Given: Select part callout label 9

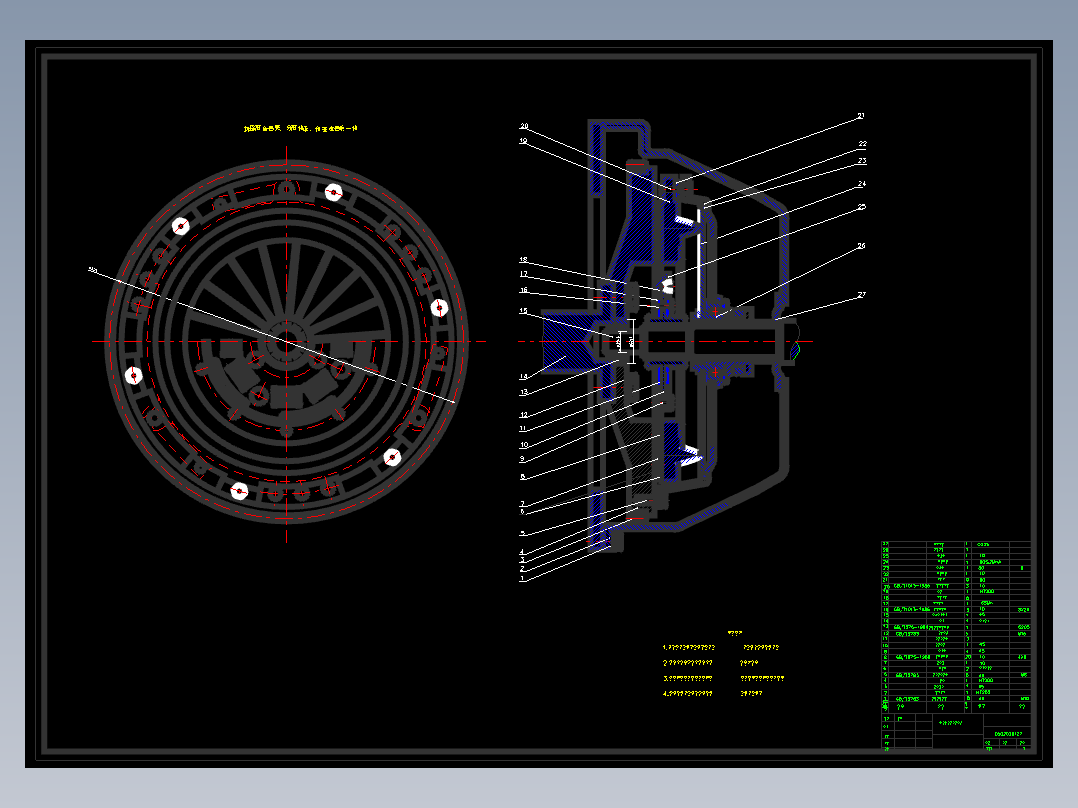Looking at the screenshot, I should point(522,459).
